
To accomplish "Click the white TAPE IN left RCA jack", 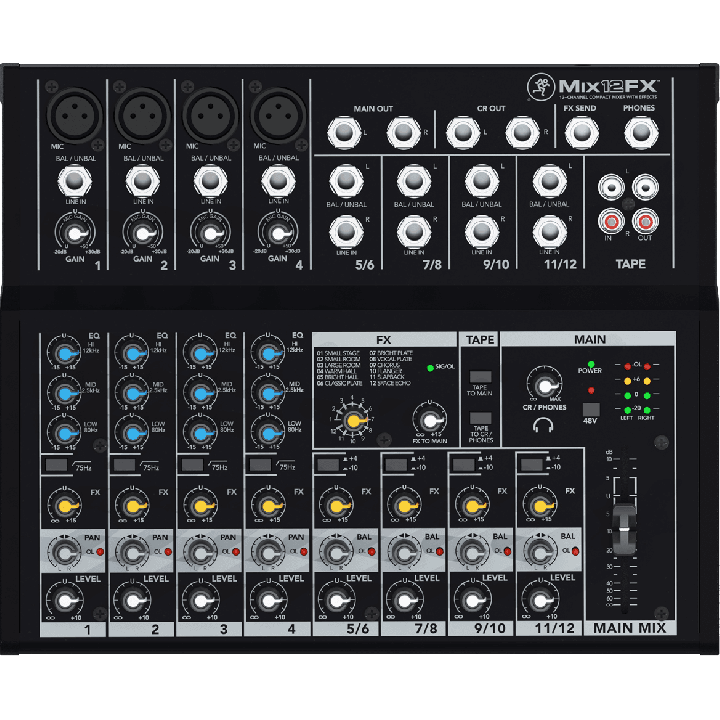I will point(611,187).
